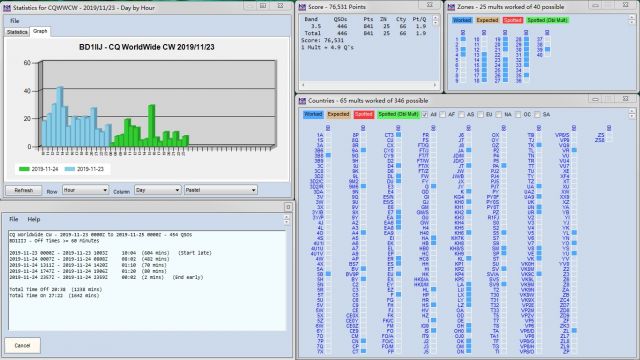The width and height of the screenshot is (640, 360).
Task: Click the 2019-11-24 green legend entry
Action: 38,169
